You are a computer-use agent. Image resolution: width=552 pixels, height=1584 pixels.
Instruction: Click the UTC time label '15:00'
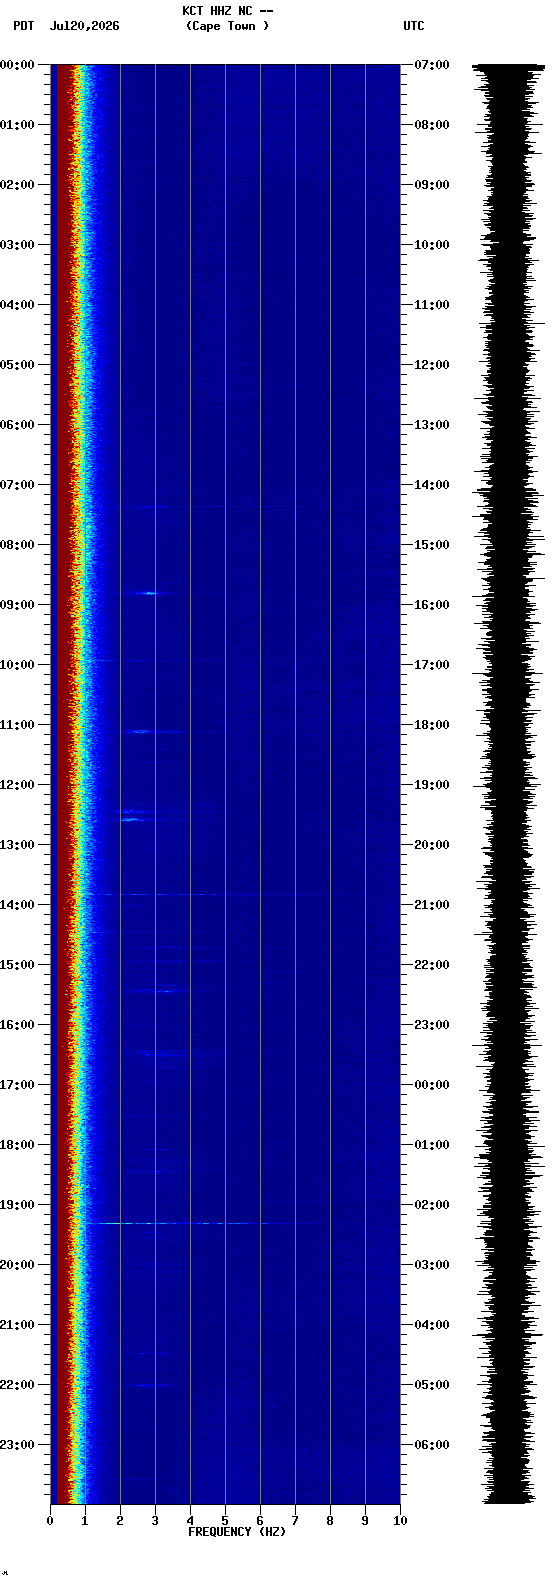(x=431, y=545)
